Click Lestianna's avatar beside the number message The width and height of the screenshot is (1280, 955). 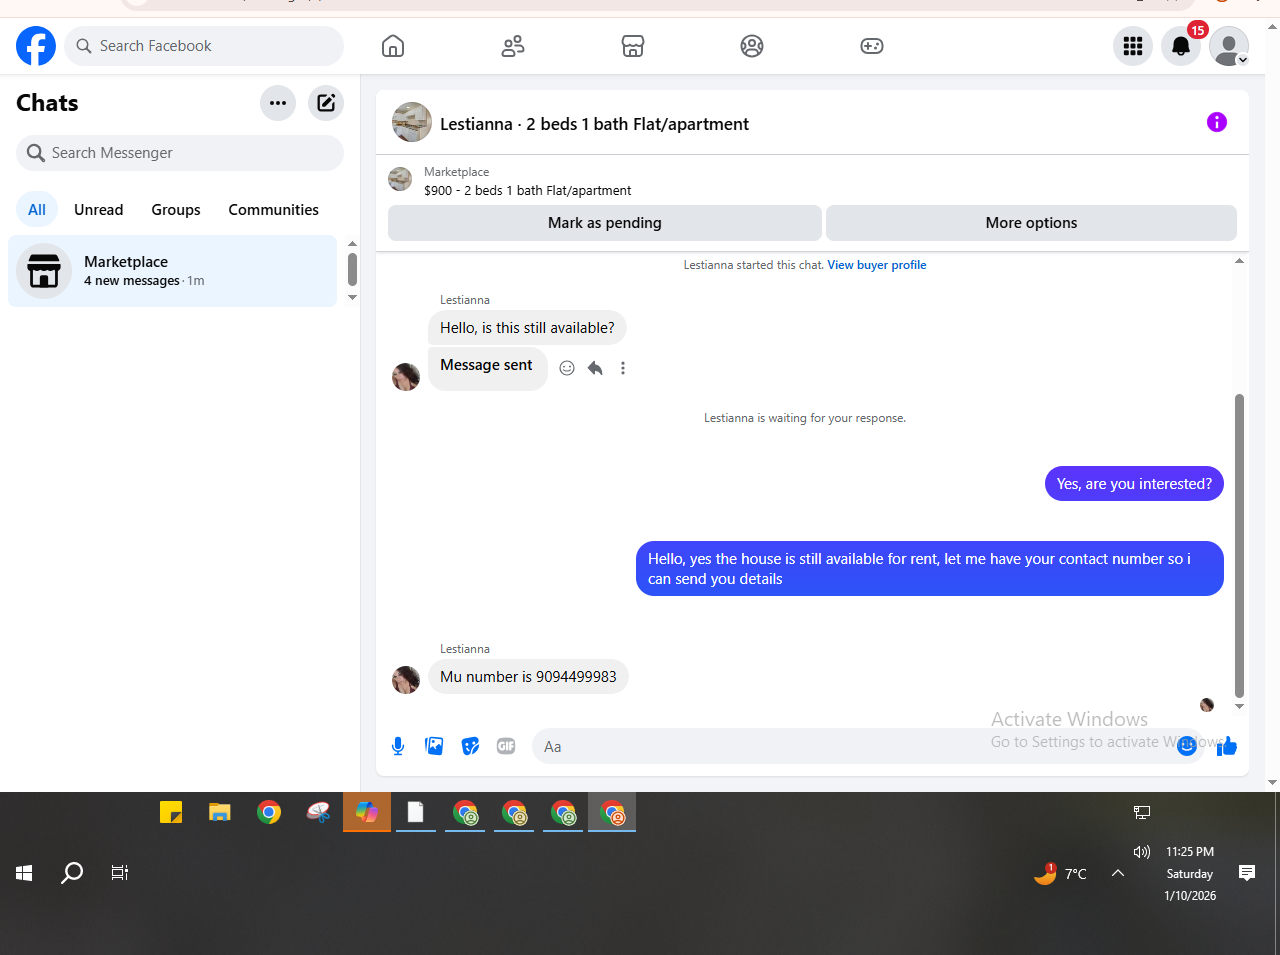(x=406, y=680)
